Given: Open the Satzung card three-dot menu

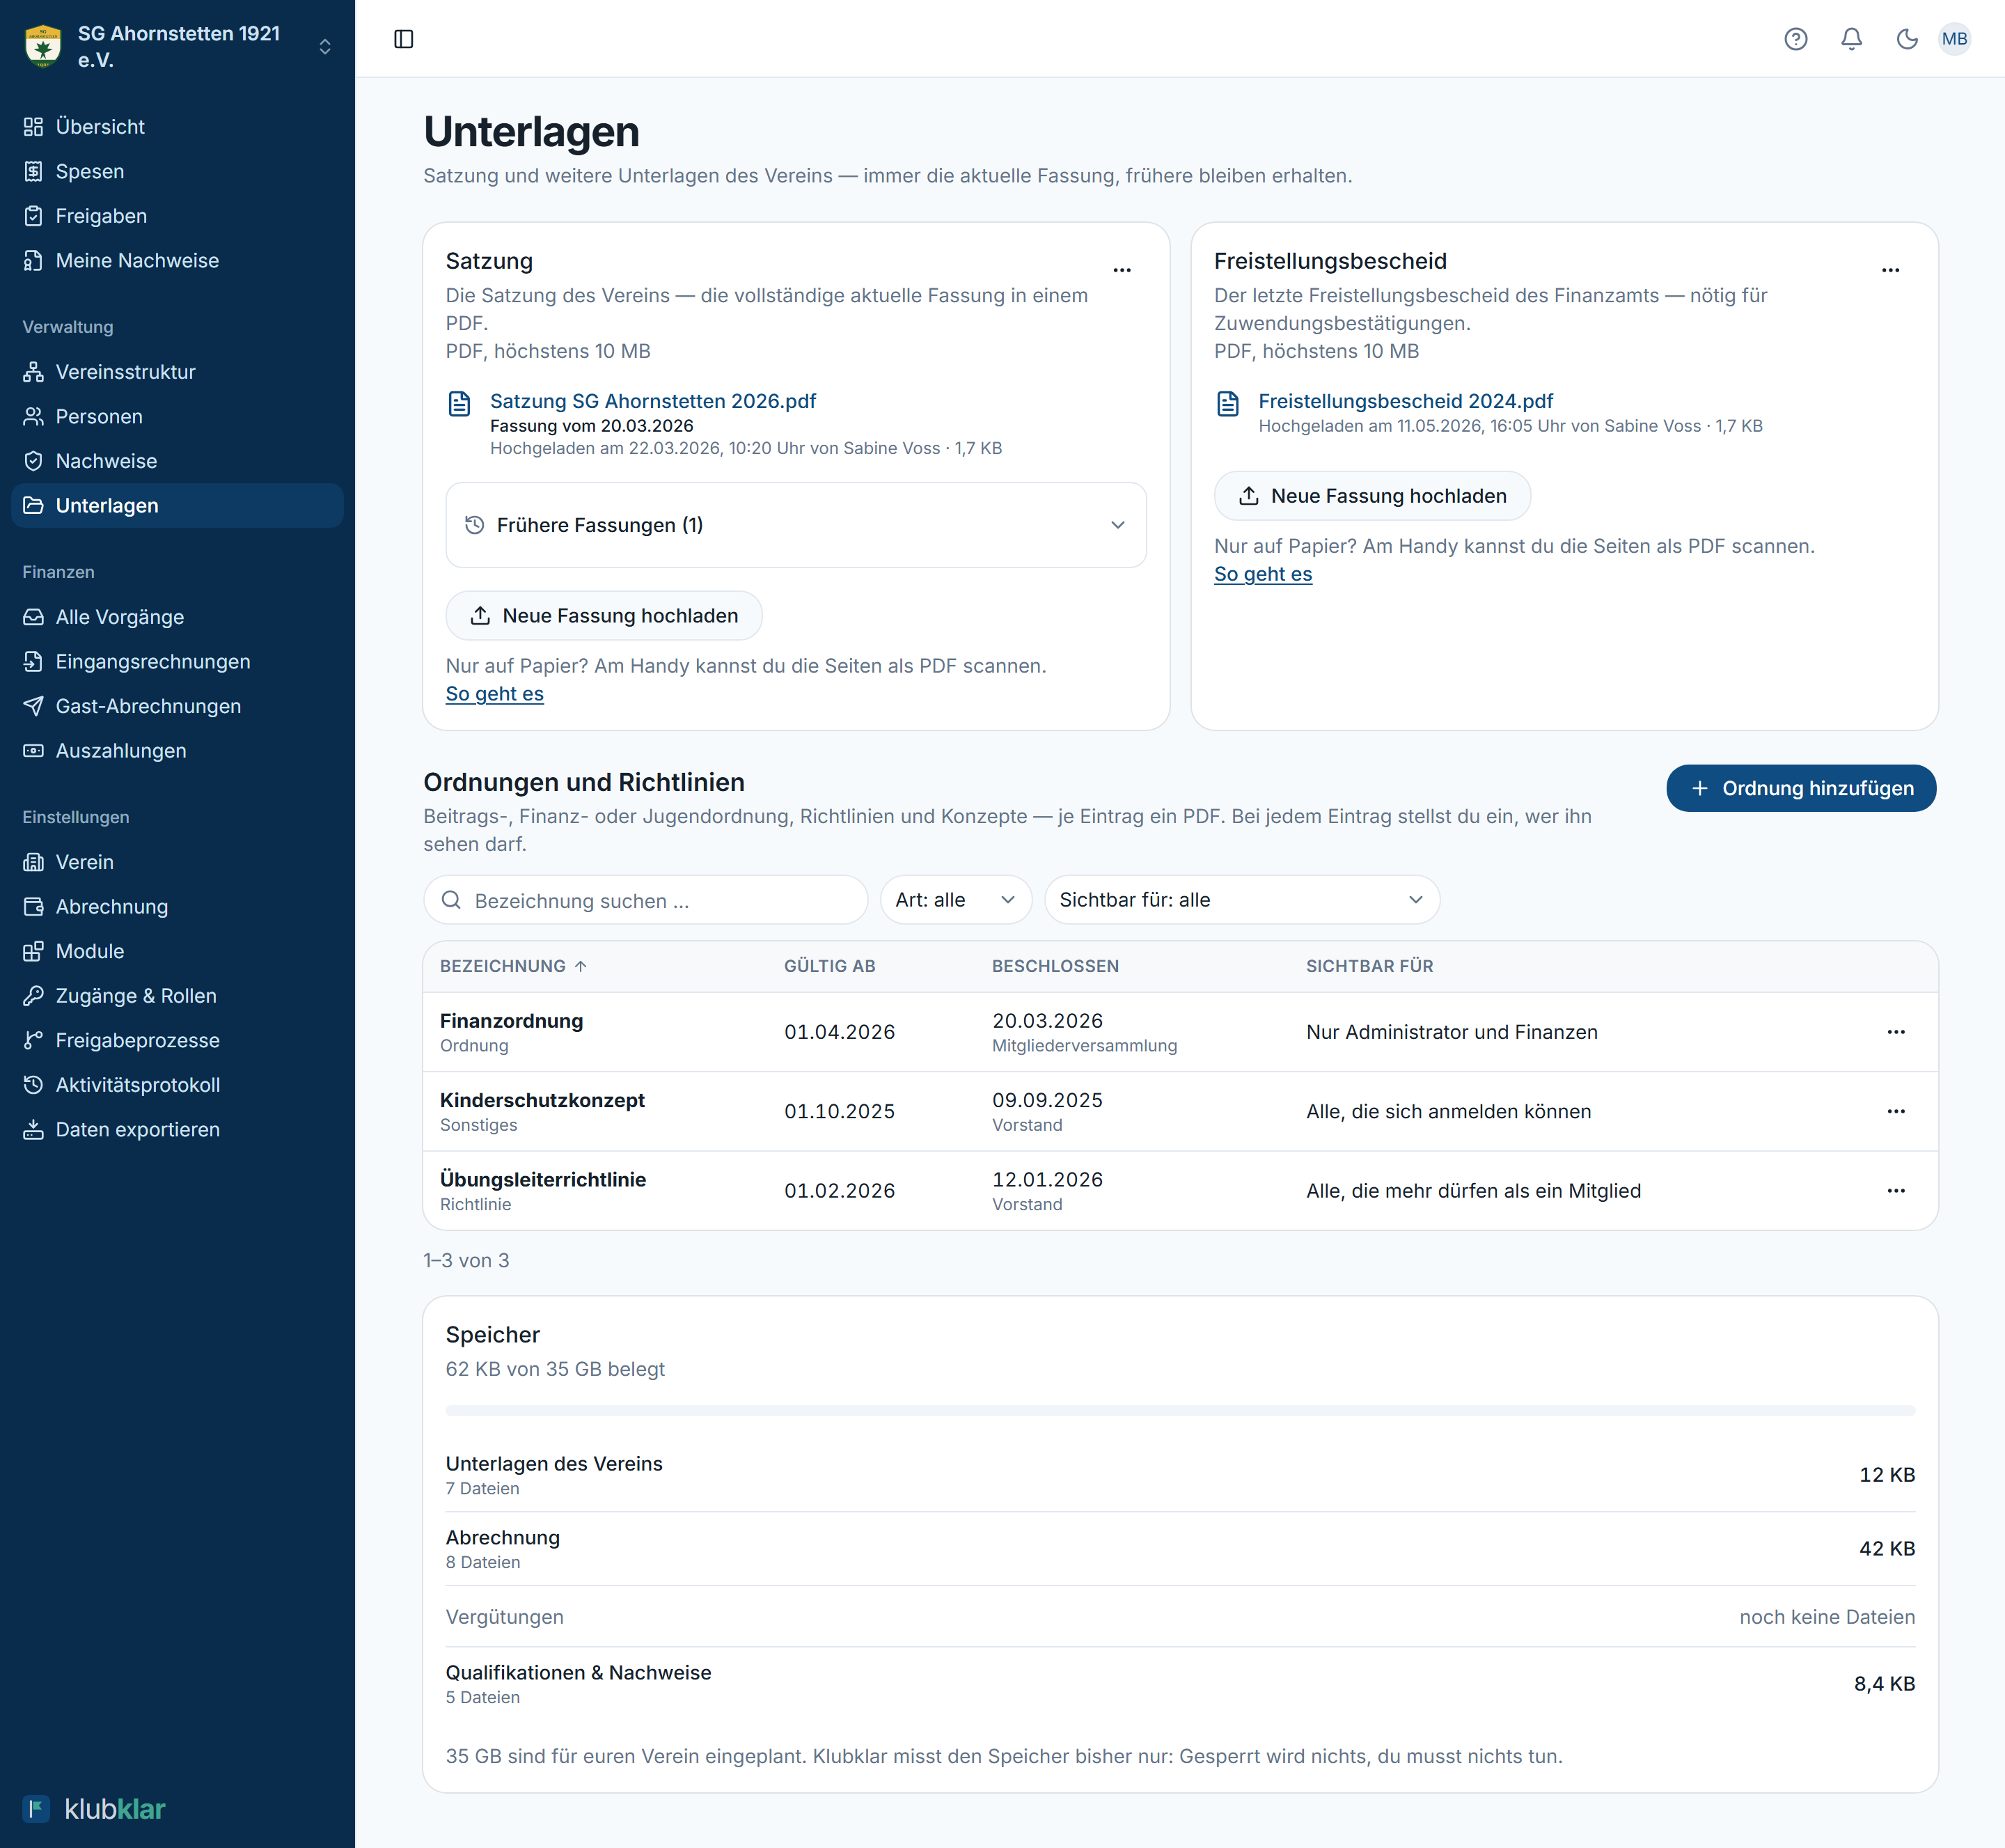Looking at the screenshot, I should click(1122, 270).
